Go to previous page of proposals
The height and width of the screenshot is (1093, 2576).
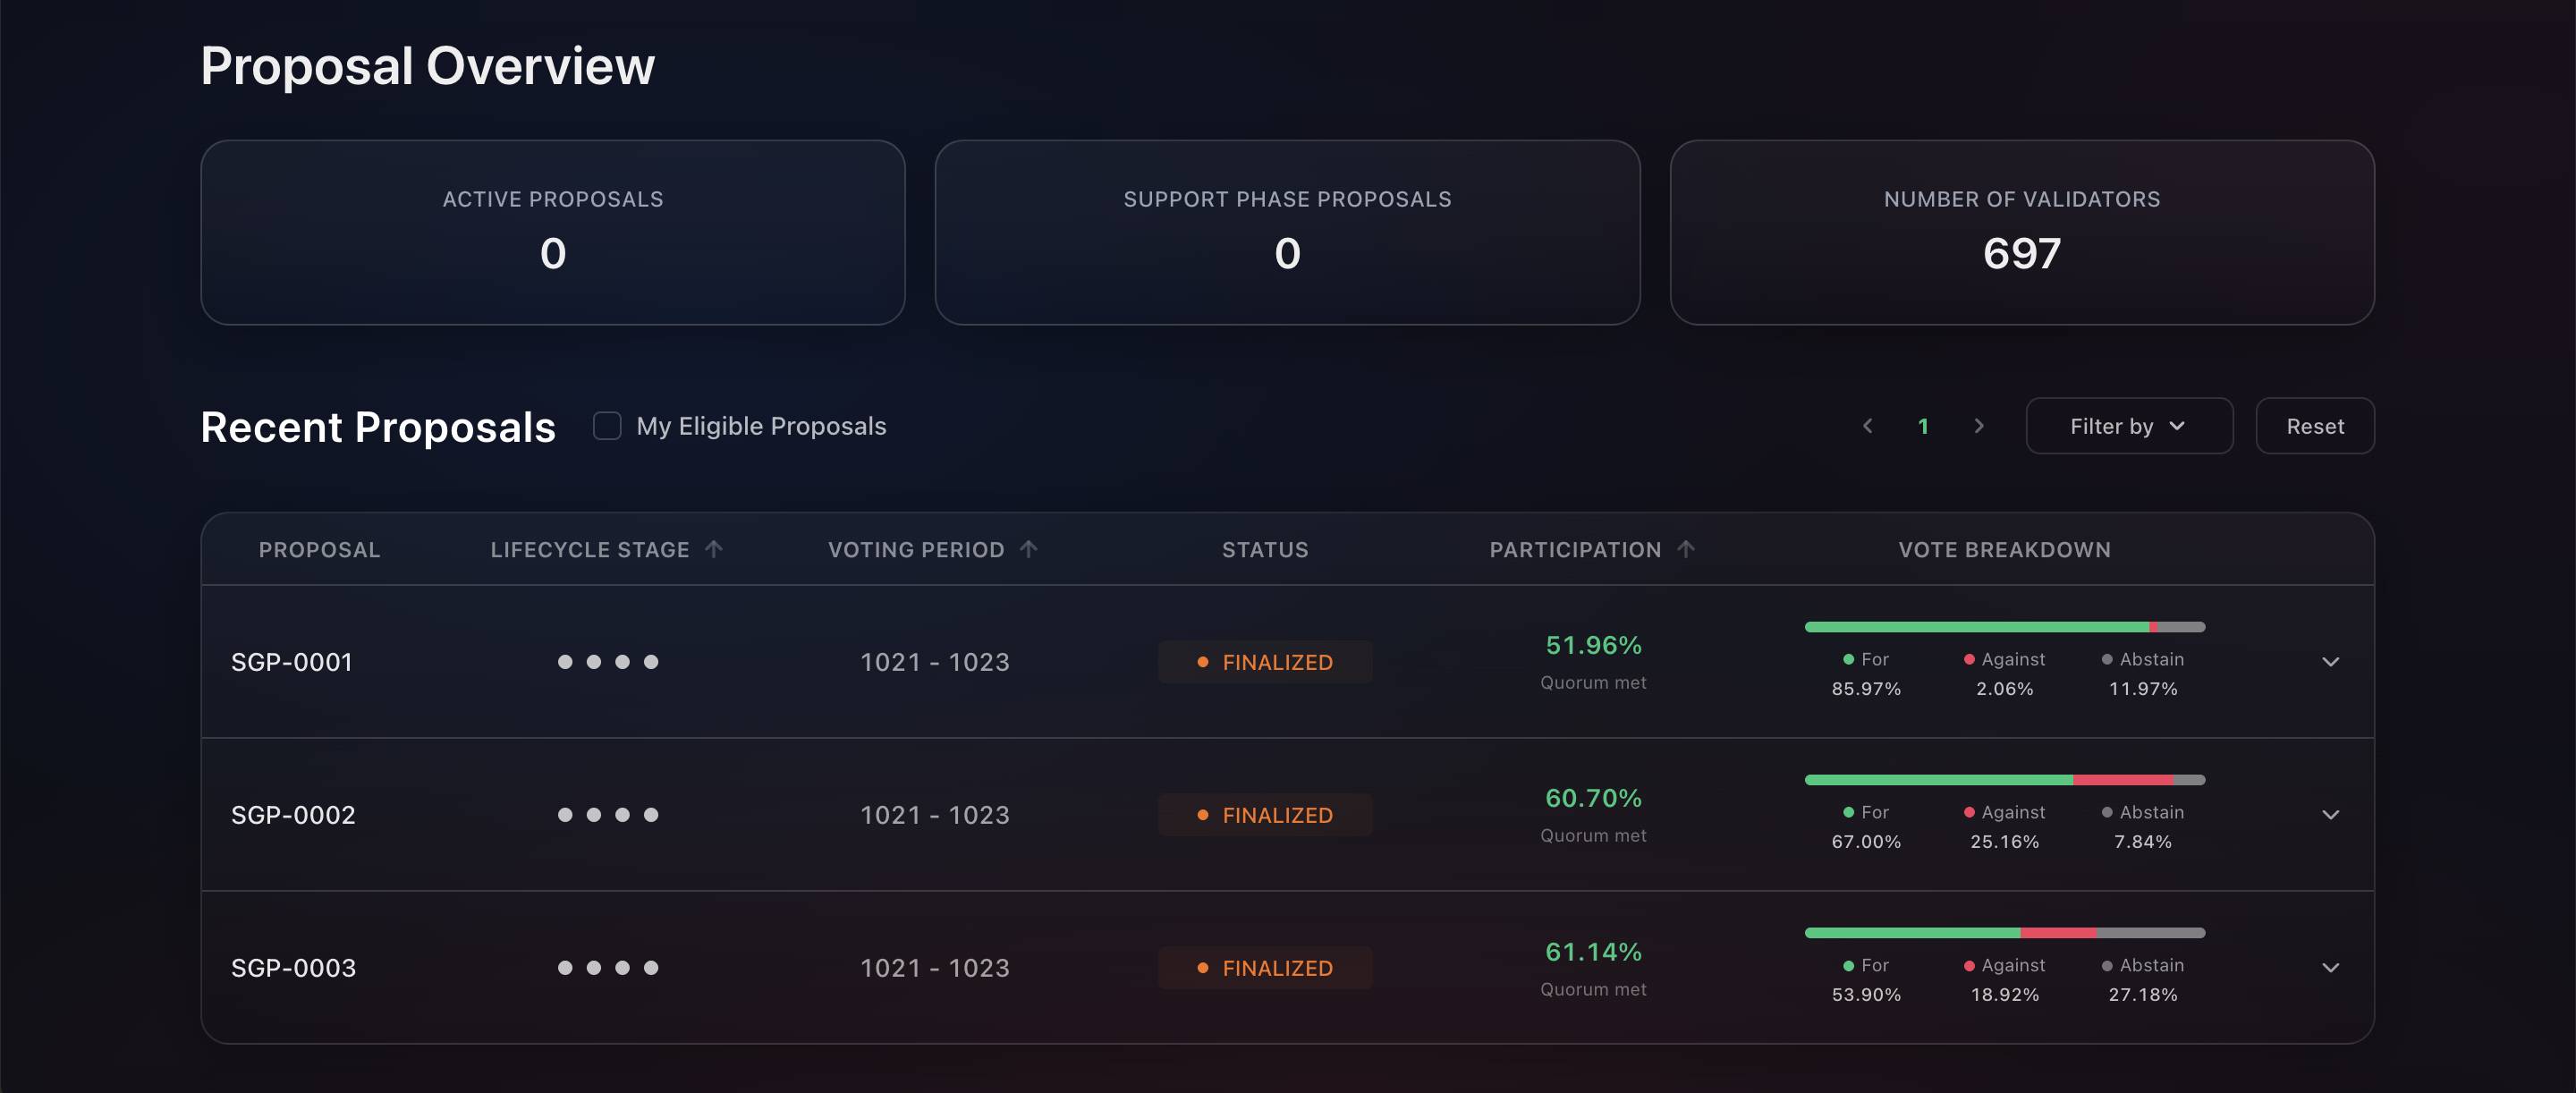(x=1867, y=426)
